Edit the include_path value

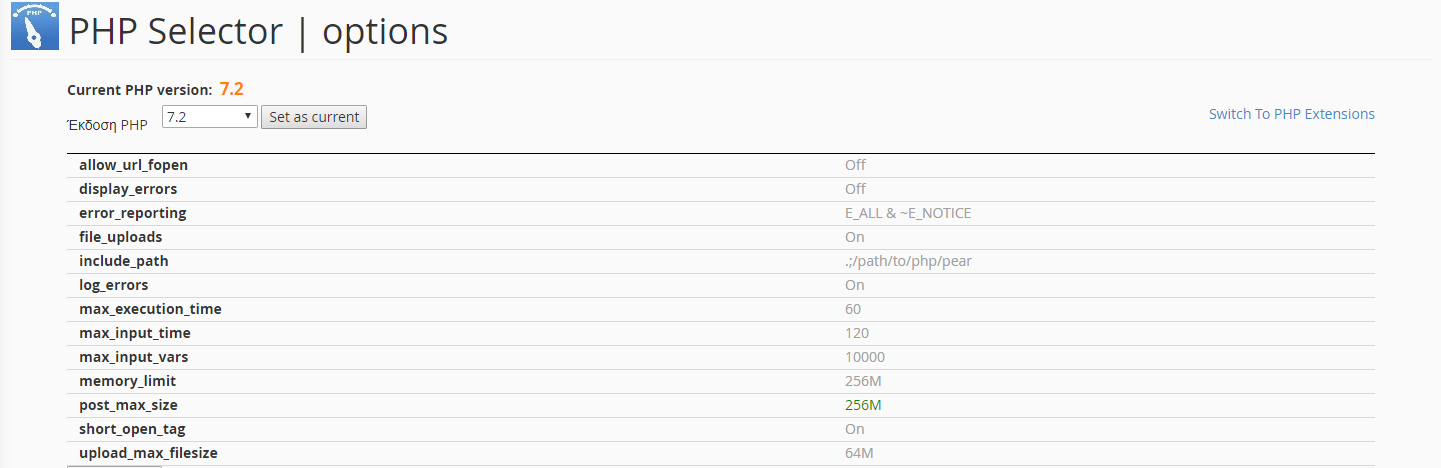pyautogui.click(x=907, y=261)
